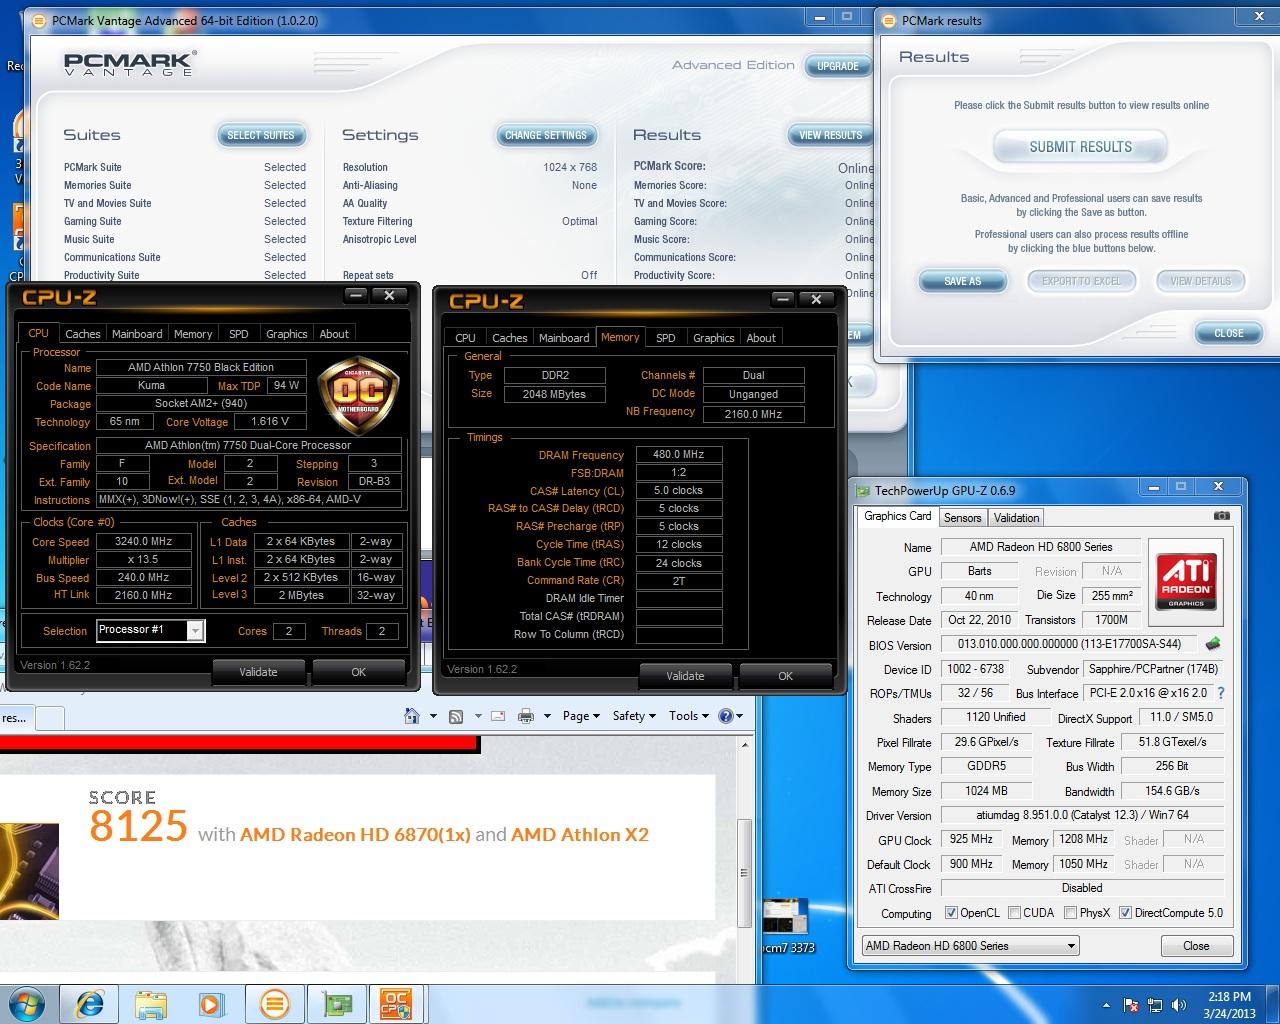The image size is (1280, 1024).
Task: Open the Tools menu dropdown in IE
Action: (x=689, y=716)
